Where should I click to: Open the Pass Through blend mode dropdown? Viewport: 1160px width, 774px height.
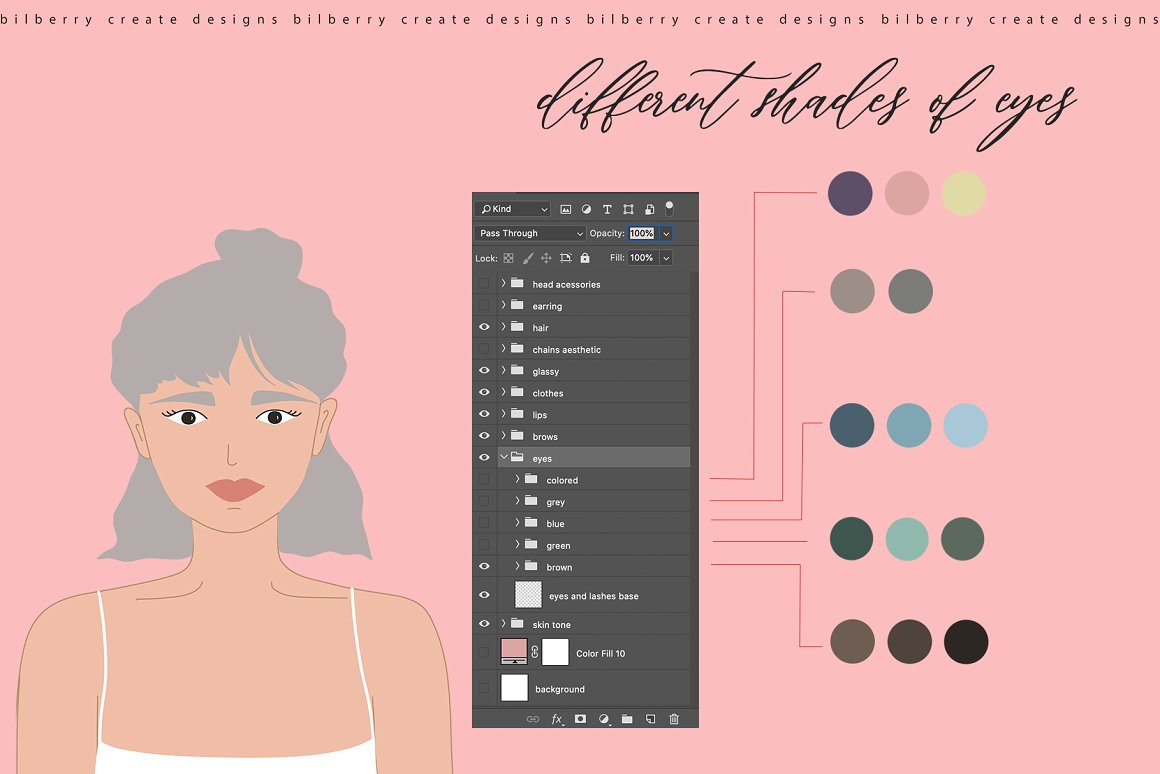click(530, 233)
